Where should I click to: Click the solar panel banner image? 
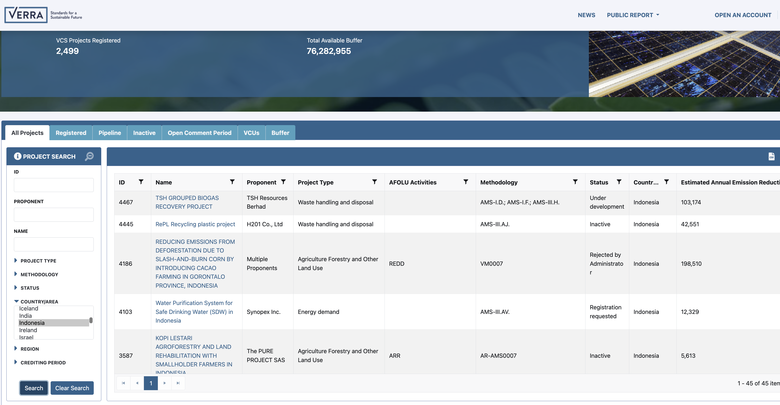click(684, 64)
